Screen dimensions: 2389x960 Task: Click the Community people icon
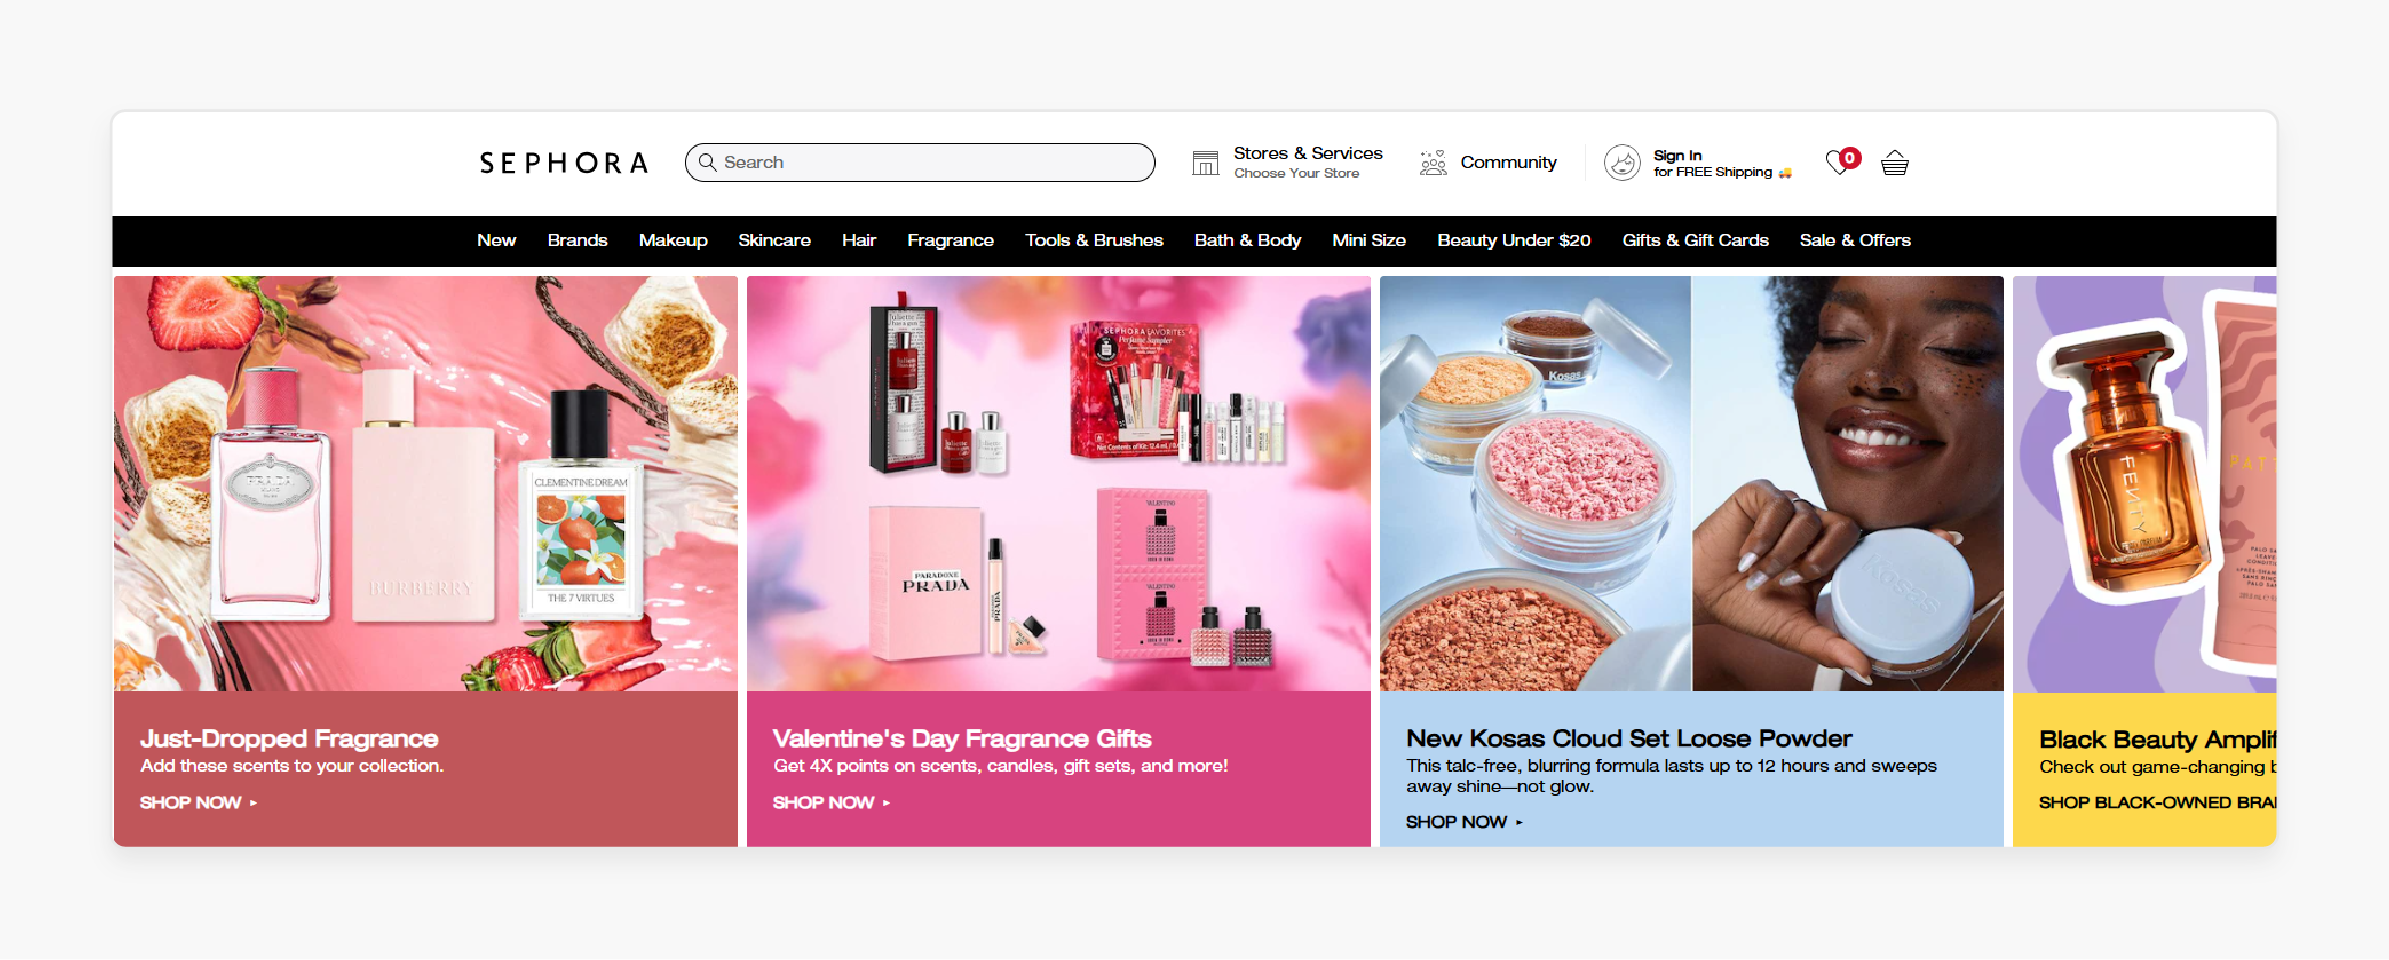pyautogui.click(x=1433, y=162)
